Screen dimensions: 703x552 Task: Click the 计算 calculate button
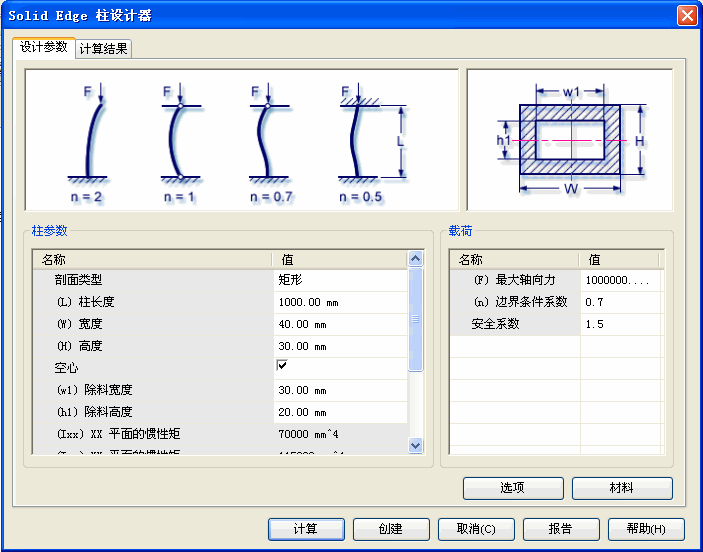point(306,529)
